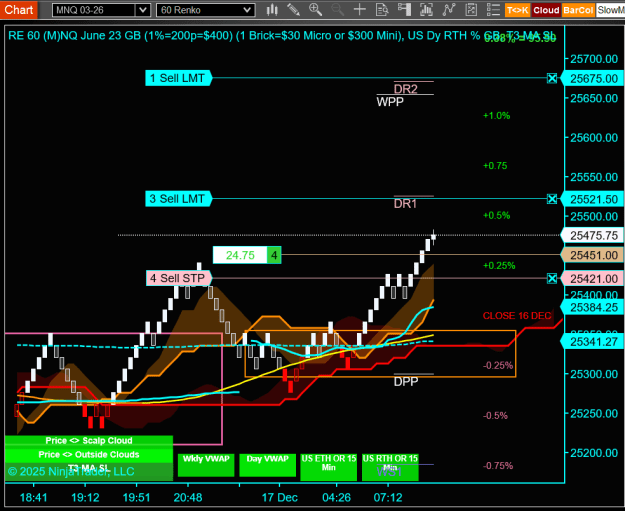Click the zoom in magnifier icon
Image resolution: width=625 pixels, height=511 pixels.
click(315, 10)
